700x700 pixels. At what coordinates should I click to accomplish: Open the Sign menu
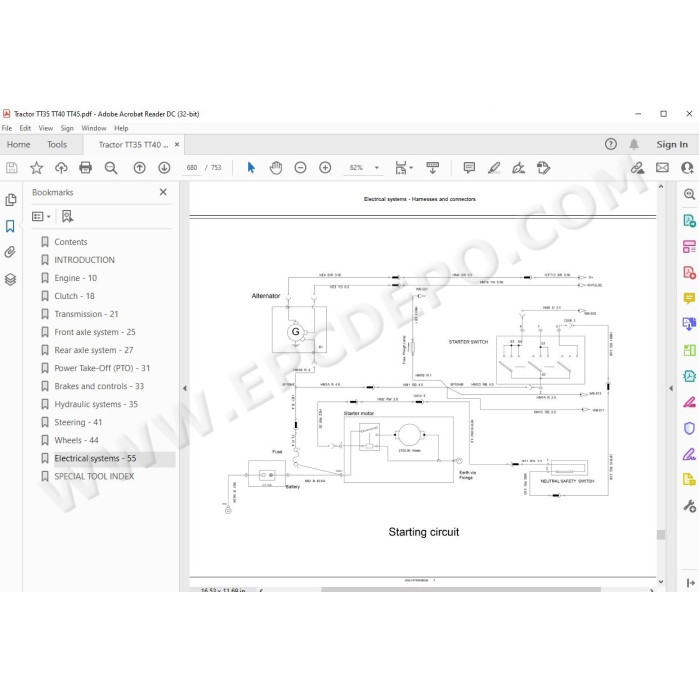[67, 128]
